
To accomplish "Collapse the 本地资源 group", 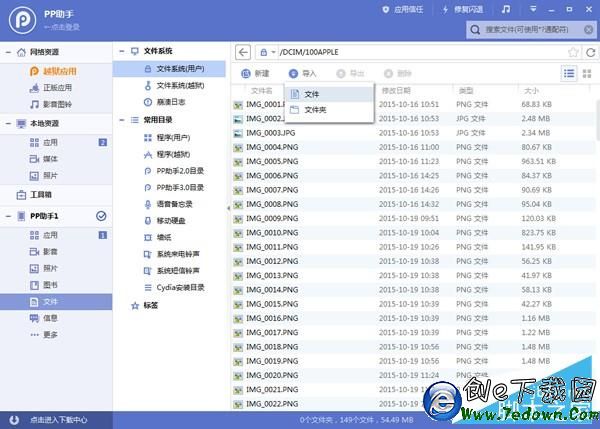I will pyautogui.click(x=8, y=124).
